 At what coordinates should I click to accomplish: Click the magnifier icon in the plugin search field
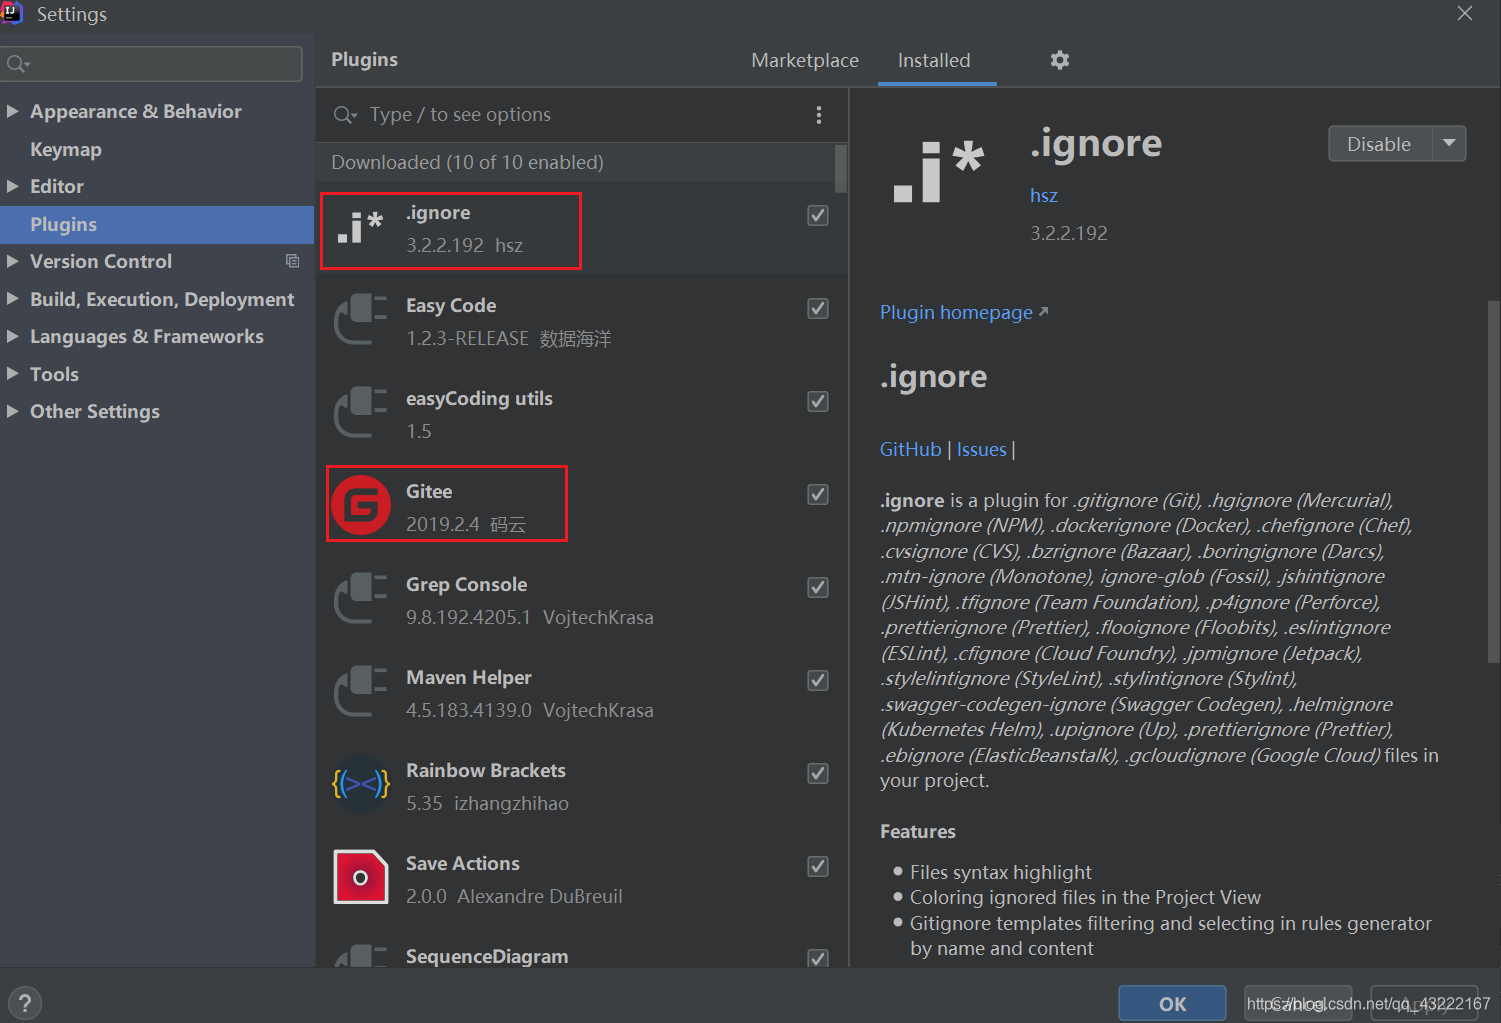[x=345, y=115]
